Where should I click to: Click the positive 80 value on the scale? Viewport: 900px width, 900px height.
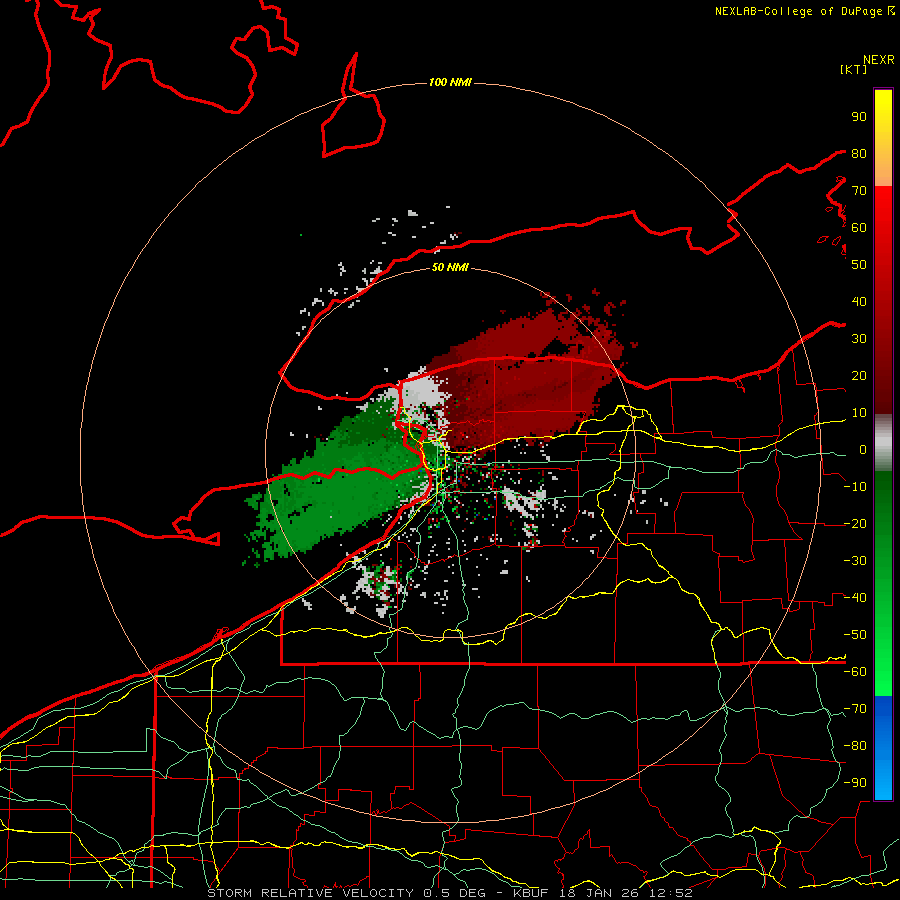point(859,153)
